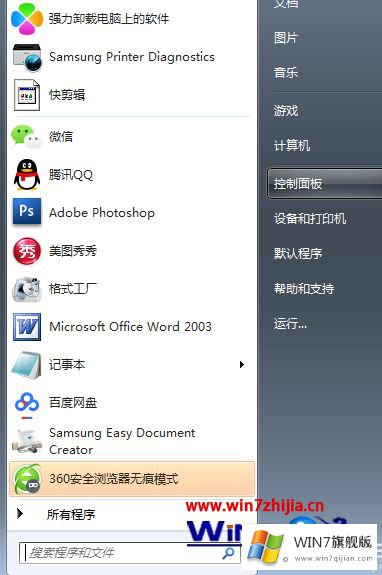Click the 美图秀秀 label
This screenshot has width=382, height=575.
tap(73, 251)
